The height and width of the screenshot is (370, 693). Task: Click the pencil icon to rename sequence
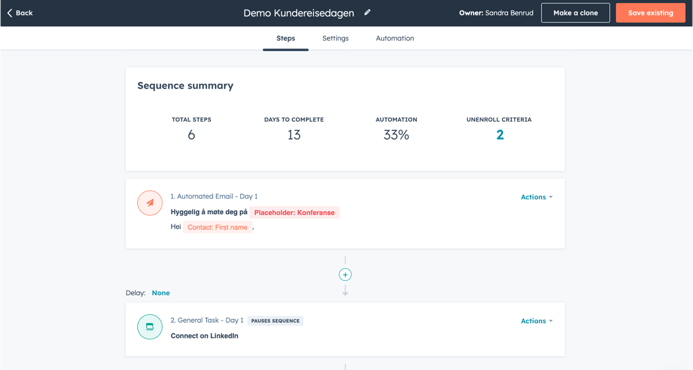(367, 12)
